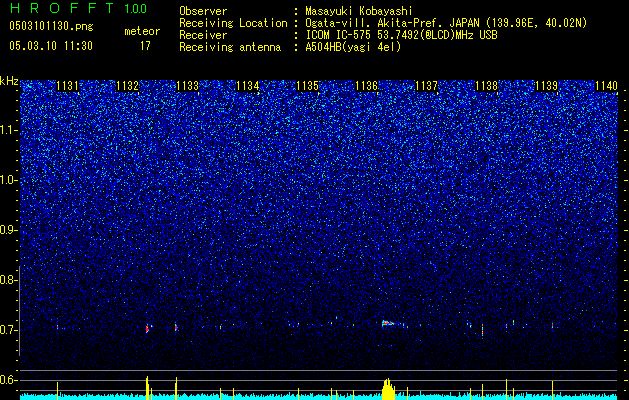
Task: Click the 1.1 kHz frequency label
Action: click(x=9, y=130)
